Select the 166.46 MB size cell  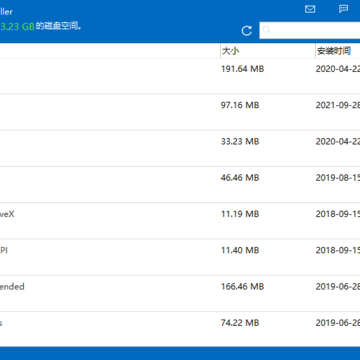point(242,287)
